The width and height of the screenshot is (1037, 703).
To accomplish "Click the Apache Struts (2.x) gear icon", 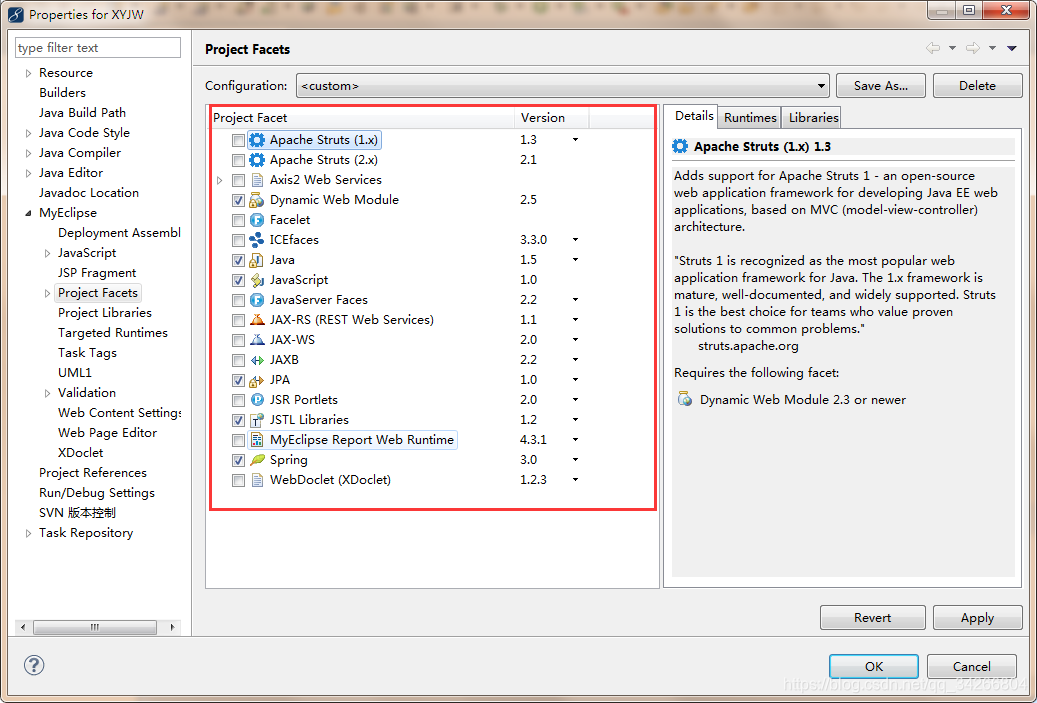I will tap(257, 160).
